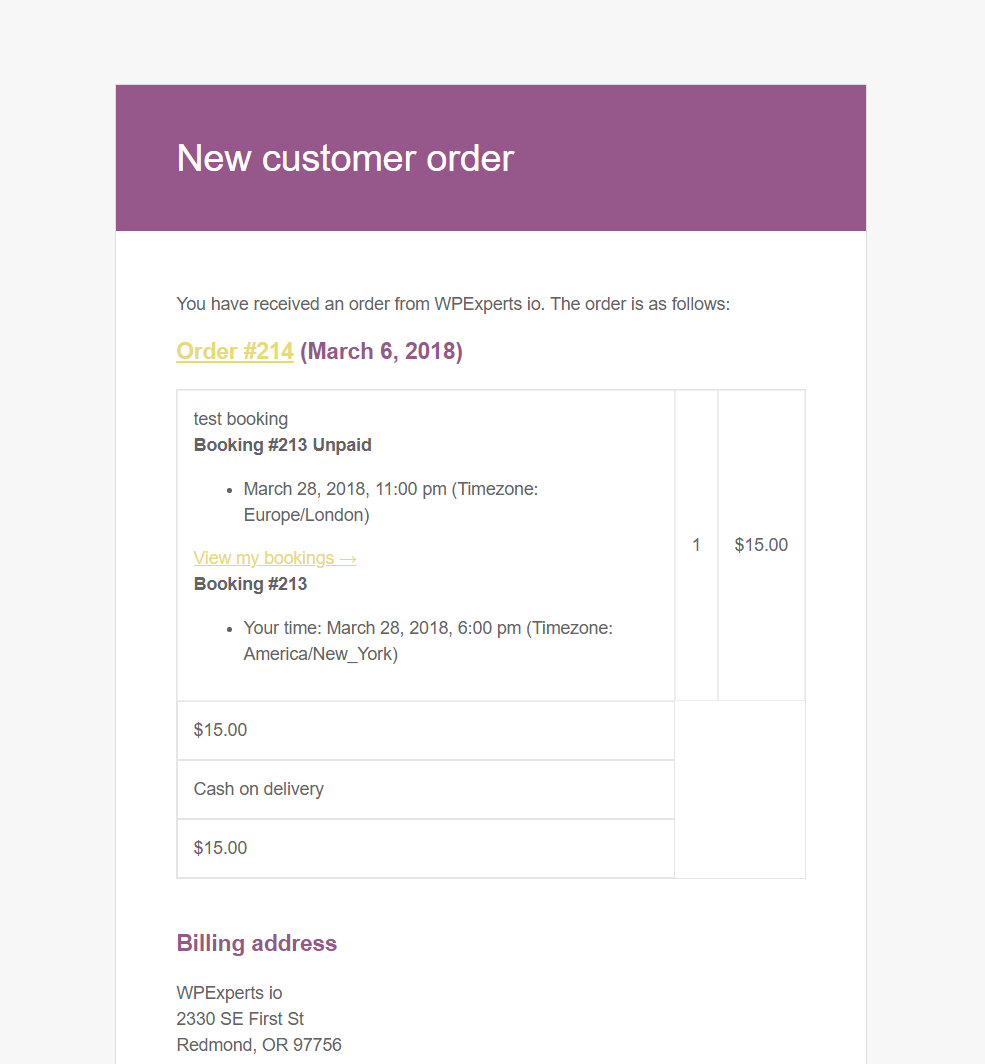Click the Redmond, OR 97756 line
This screenshot has width=985, height=1064.
tap(259, 1045)
